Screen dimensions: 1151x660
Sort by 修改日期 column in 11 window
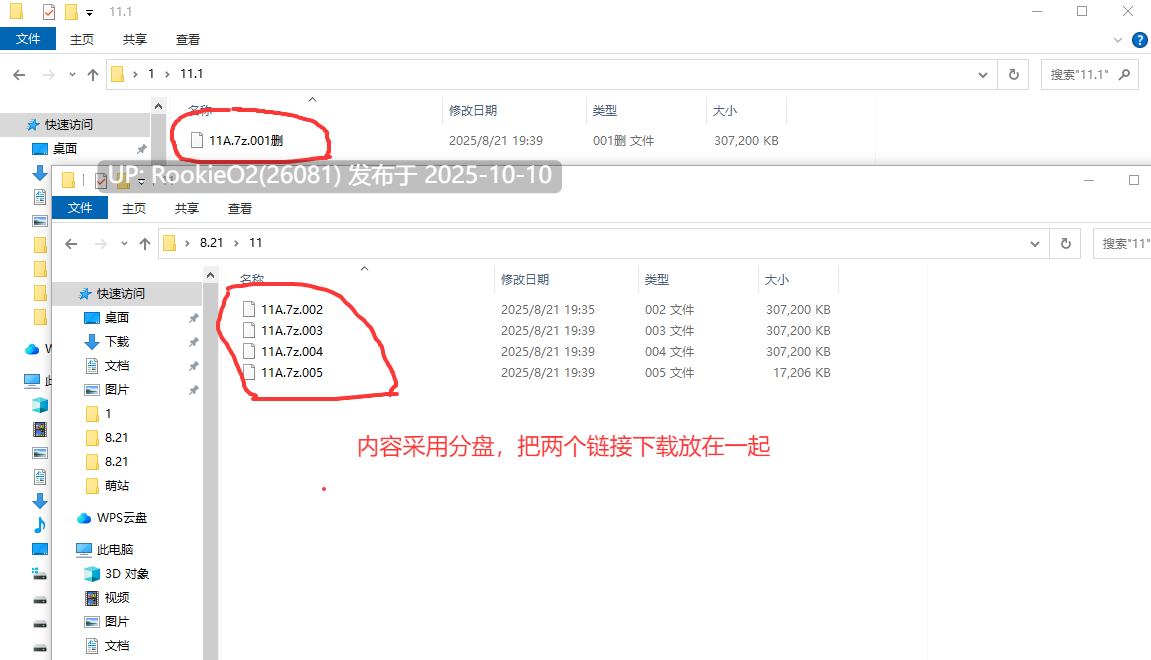click(x=525, y=279)
